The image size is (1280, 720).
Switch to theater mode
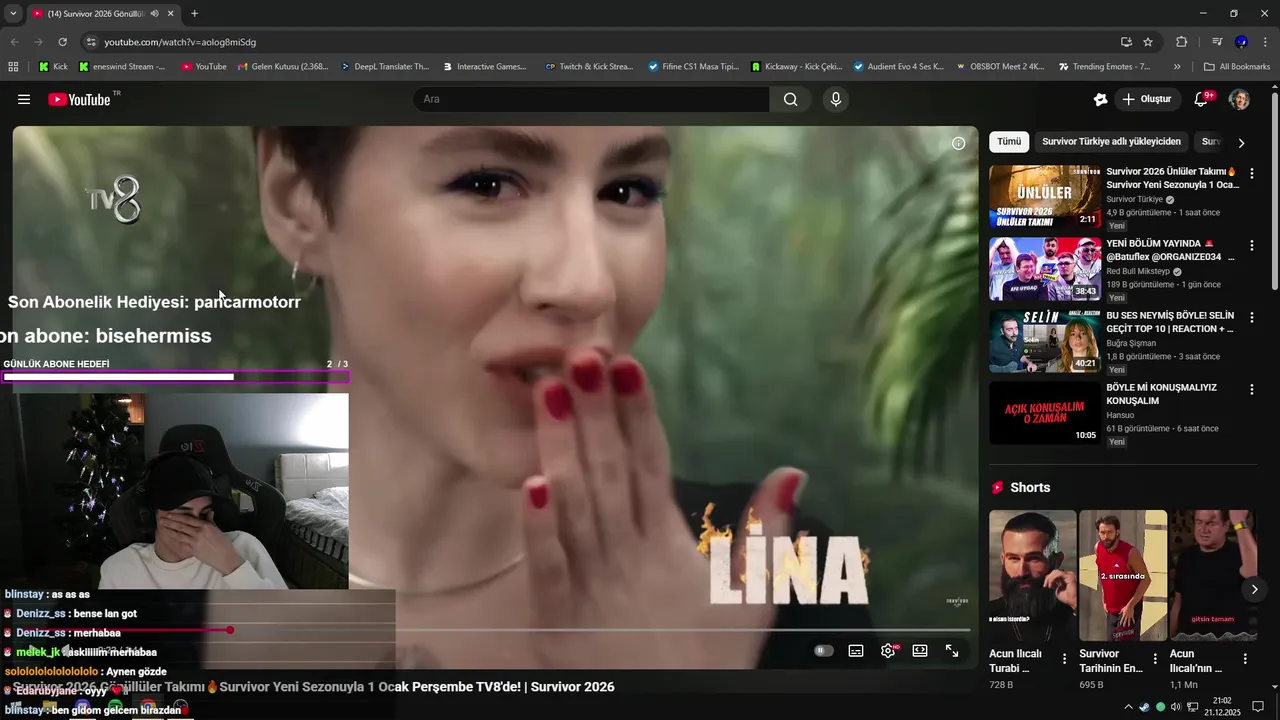pyautogui.click(x=920, y=650)
